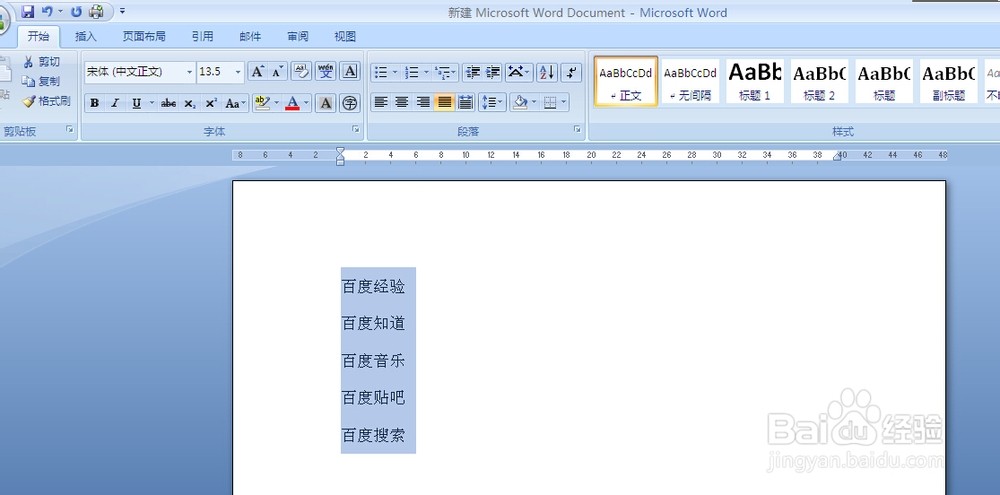Viewport: 1000px width, 495px height.
Task: Click the 剪切 (cut) button
Action: coord(42,62)
